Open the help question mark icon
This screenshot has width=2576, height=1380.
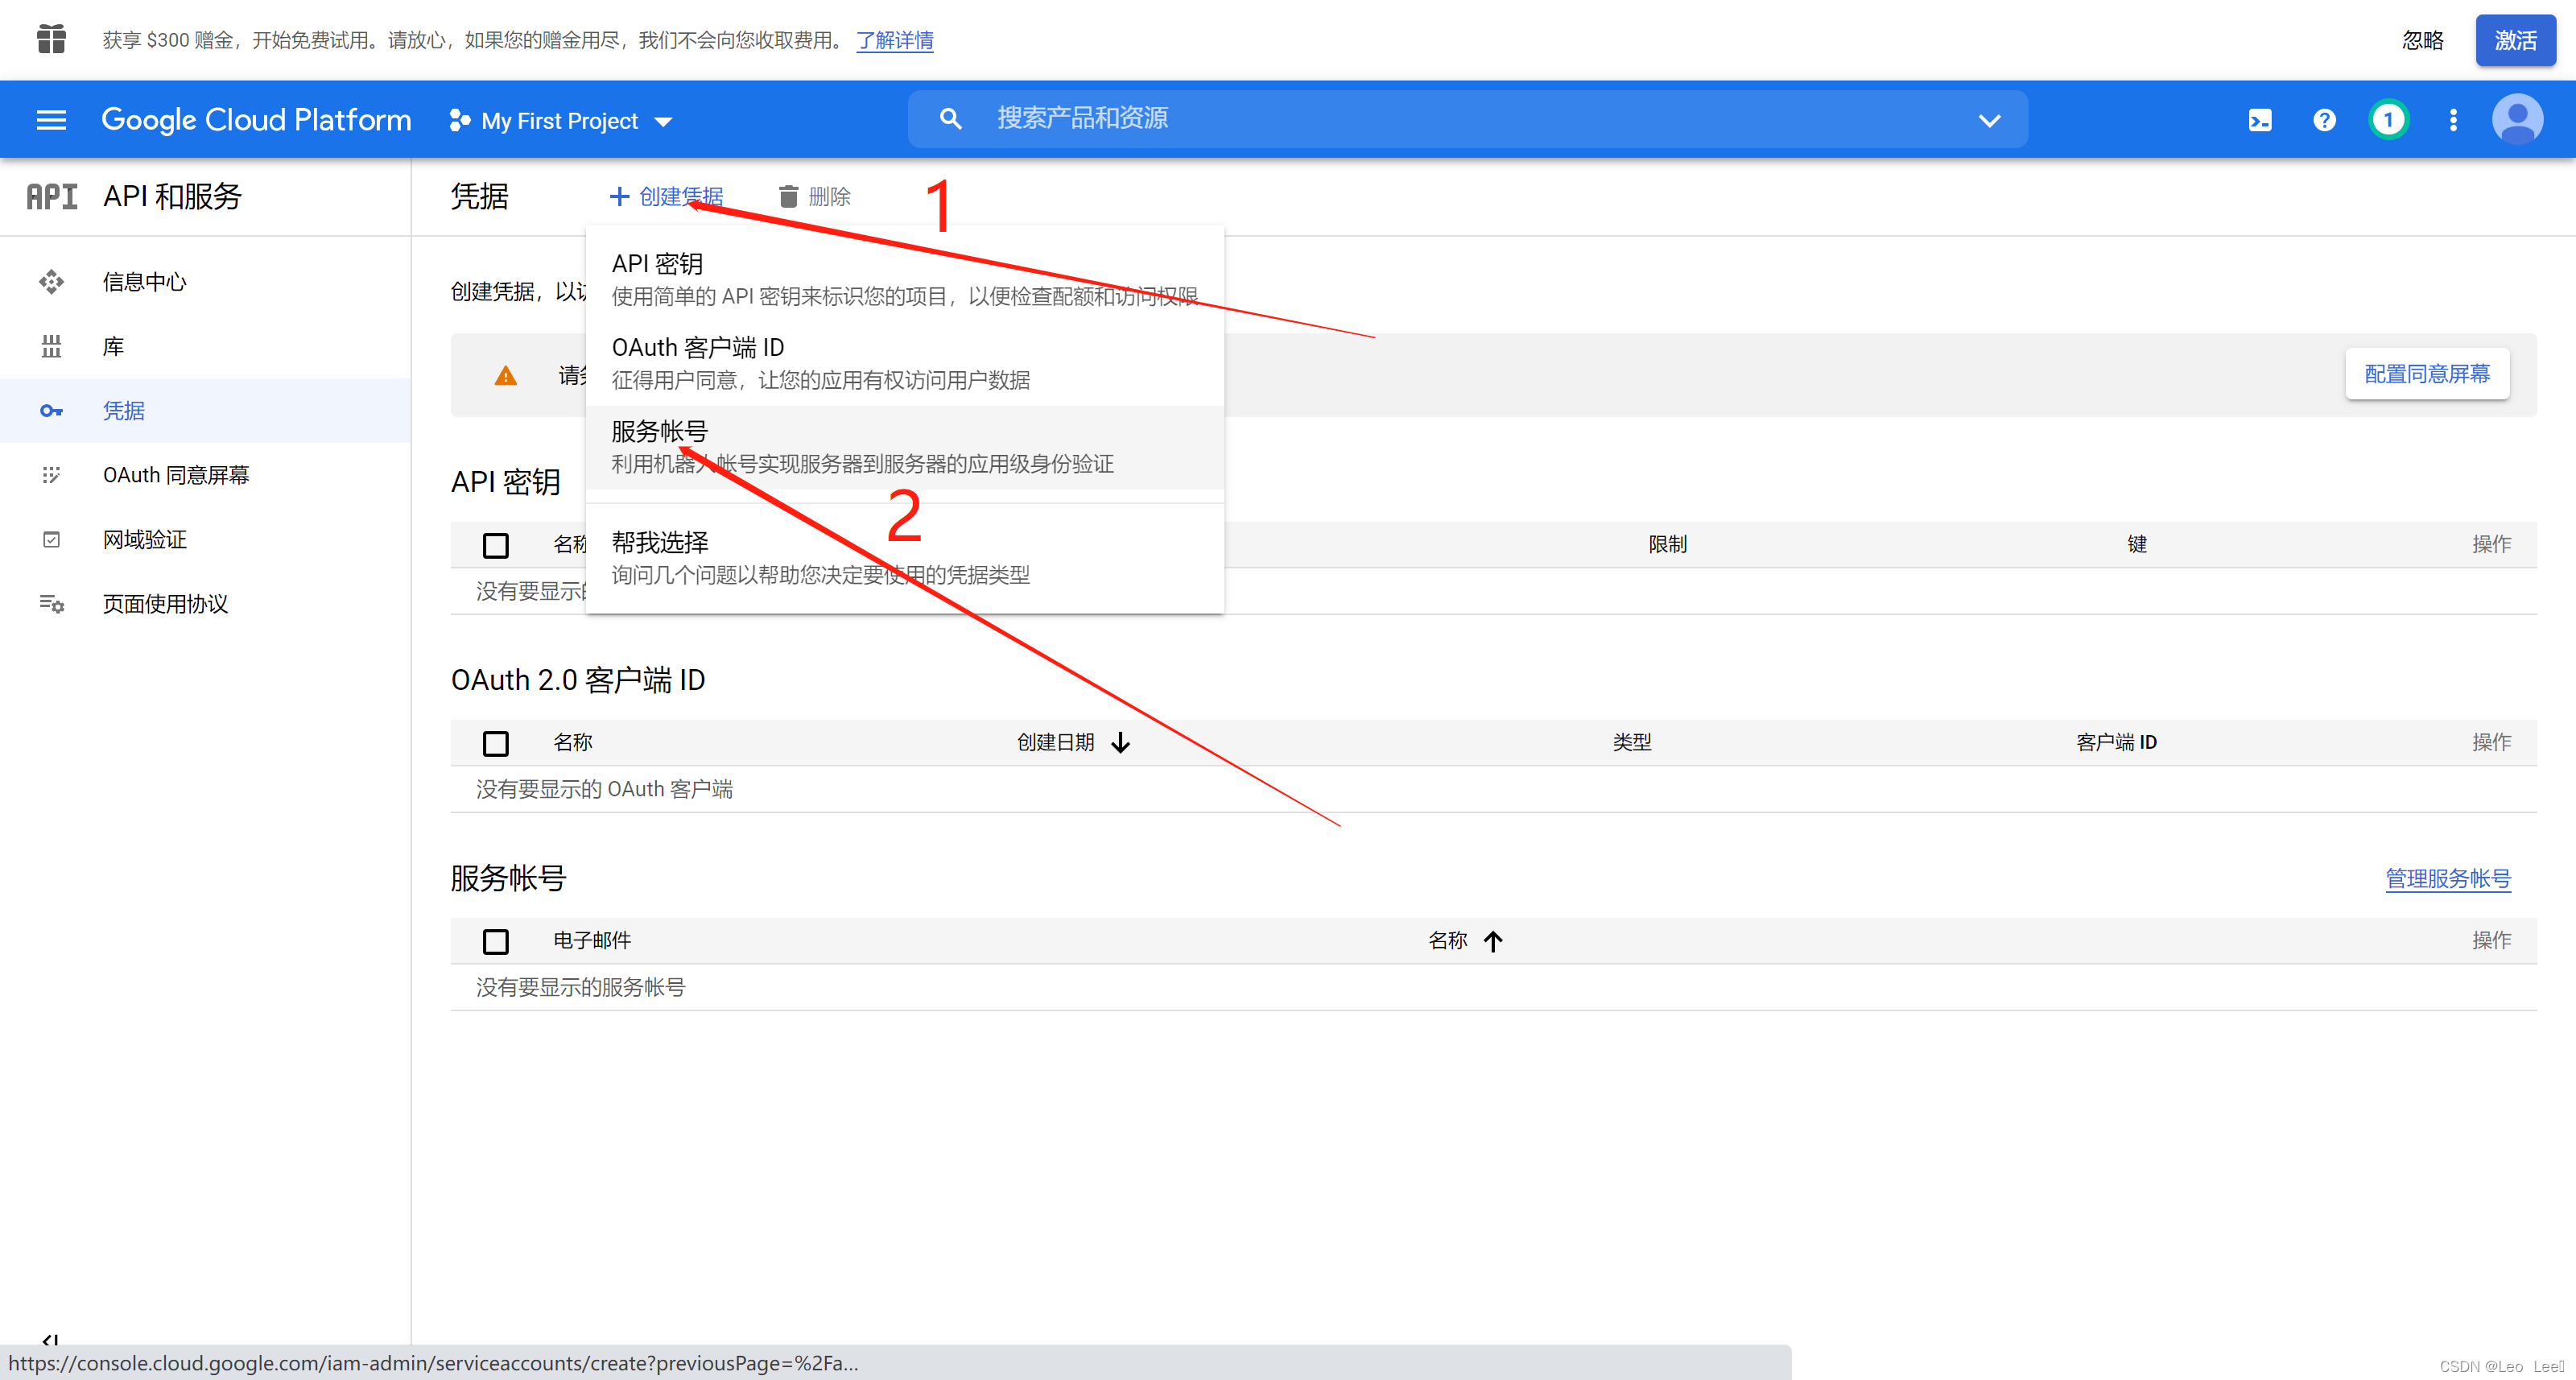[x=2324, y=120]
